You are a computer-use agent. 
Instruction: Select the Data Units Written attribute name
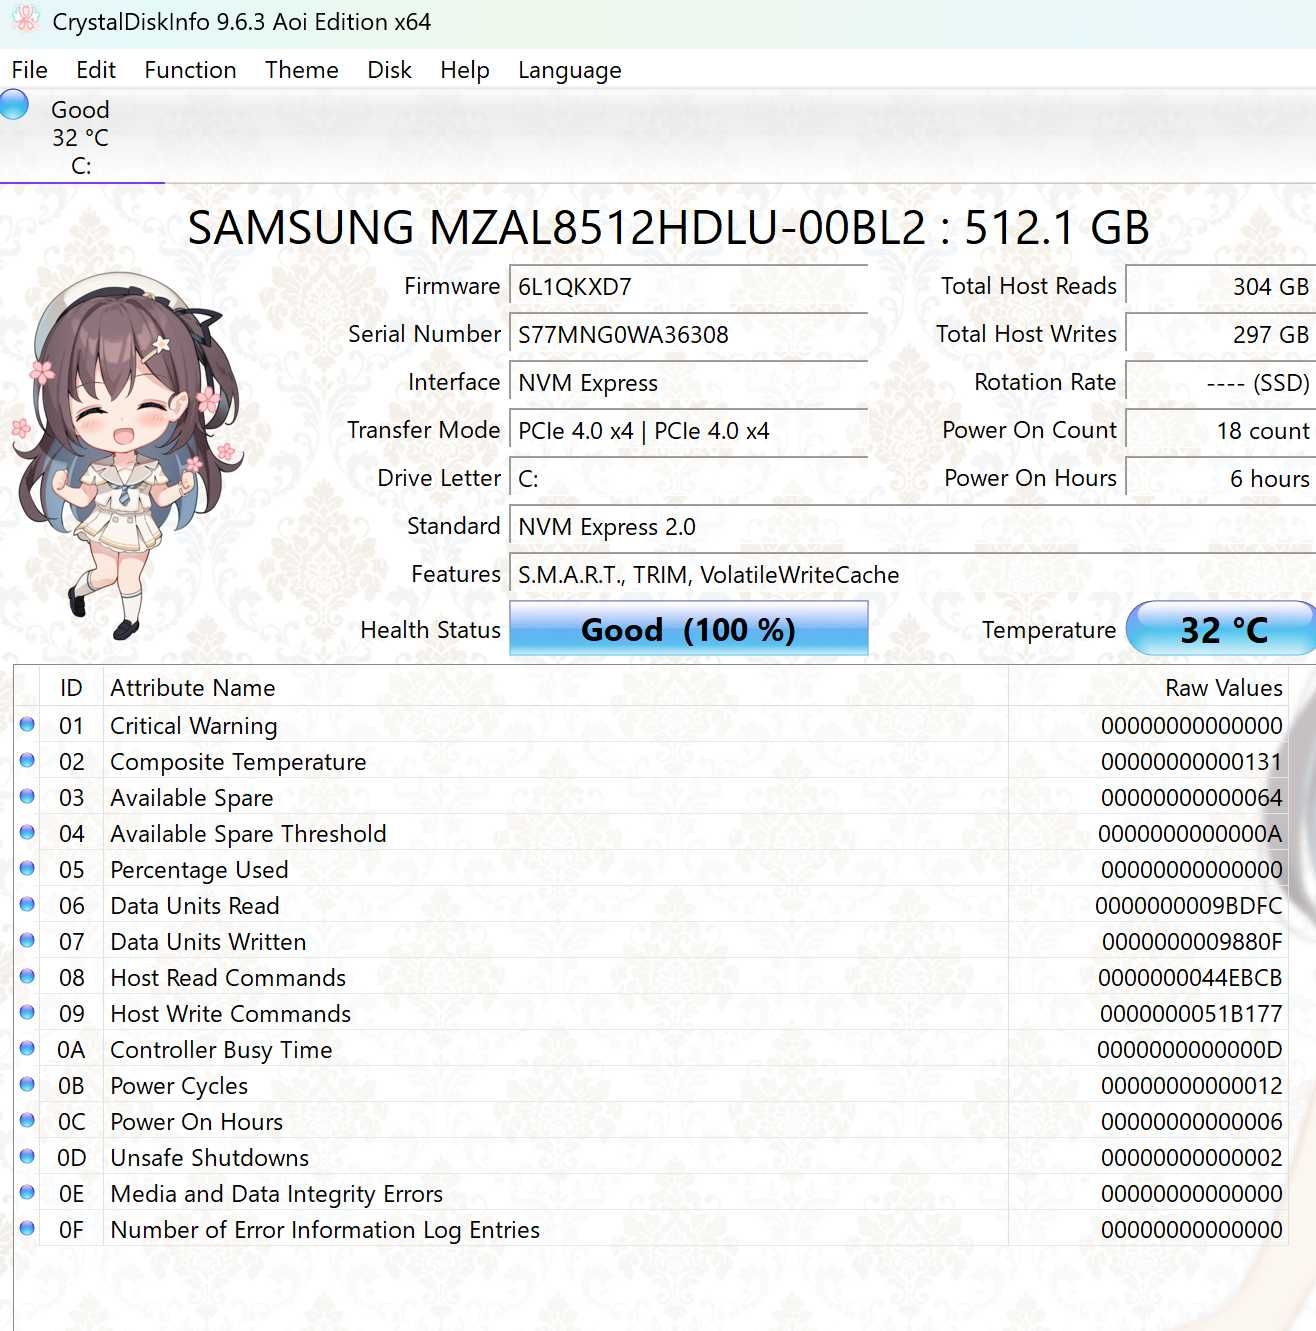[x=208, y=942]
